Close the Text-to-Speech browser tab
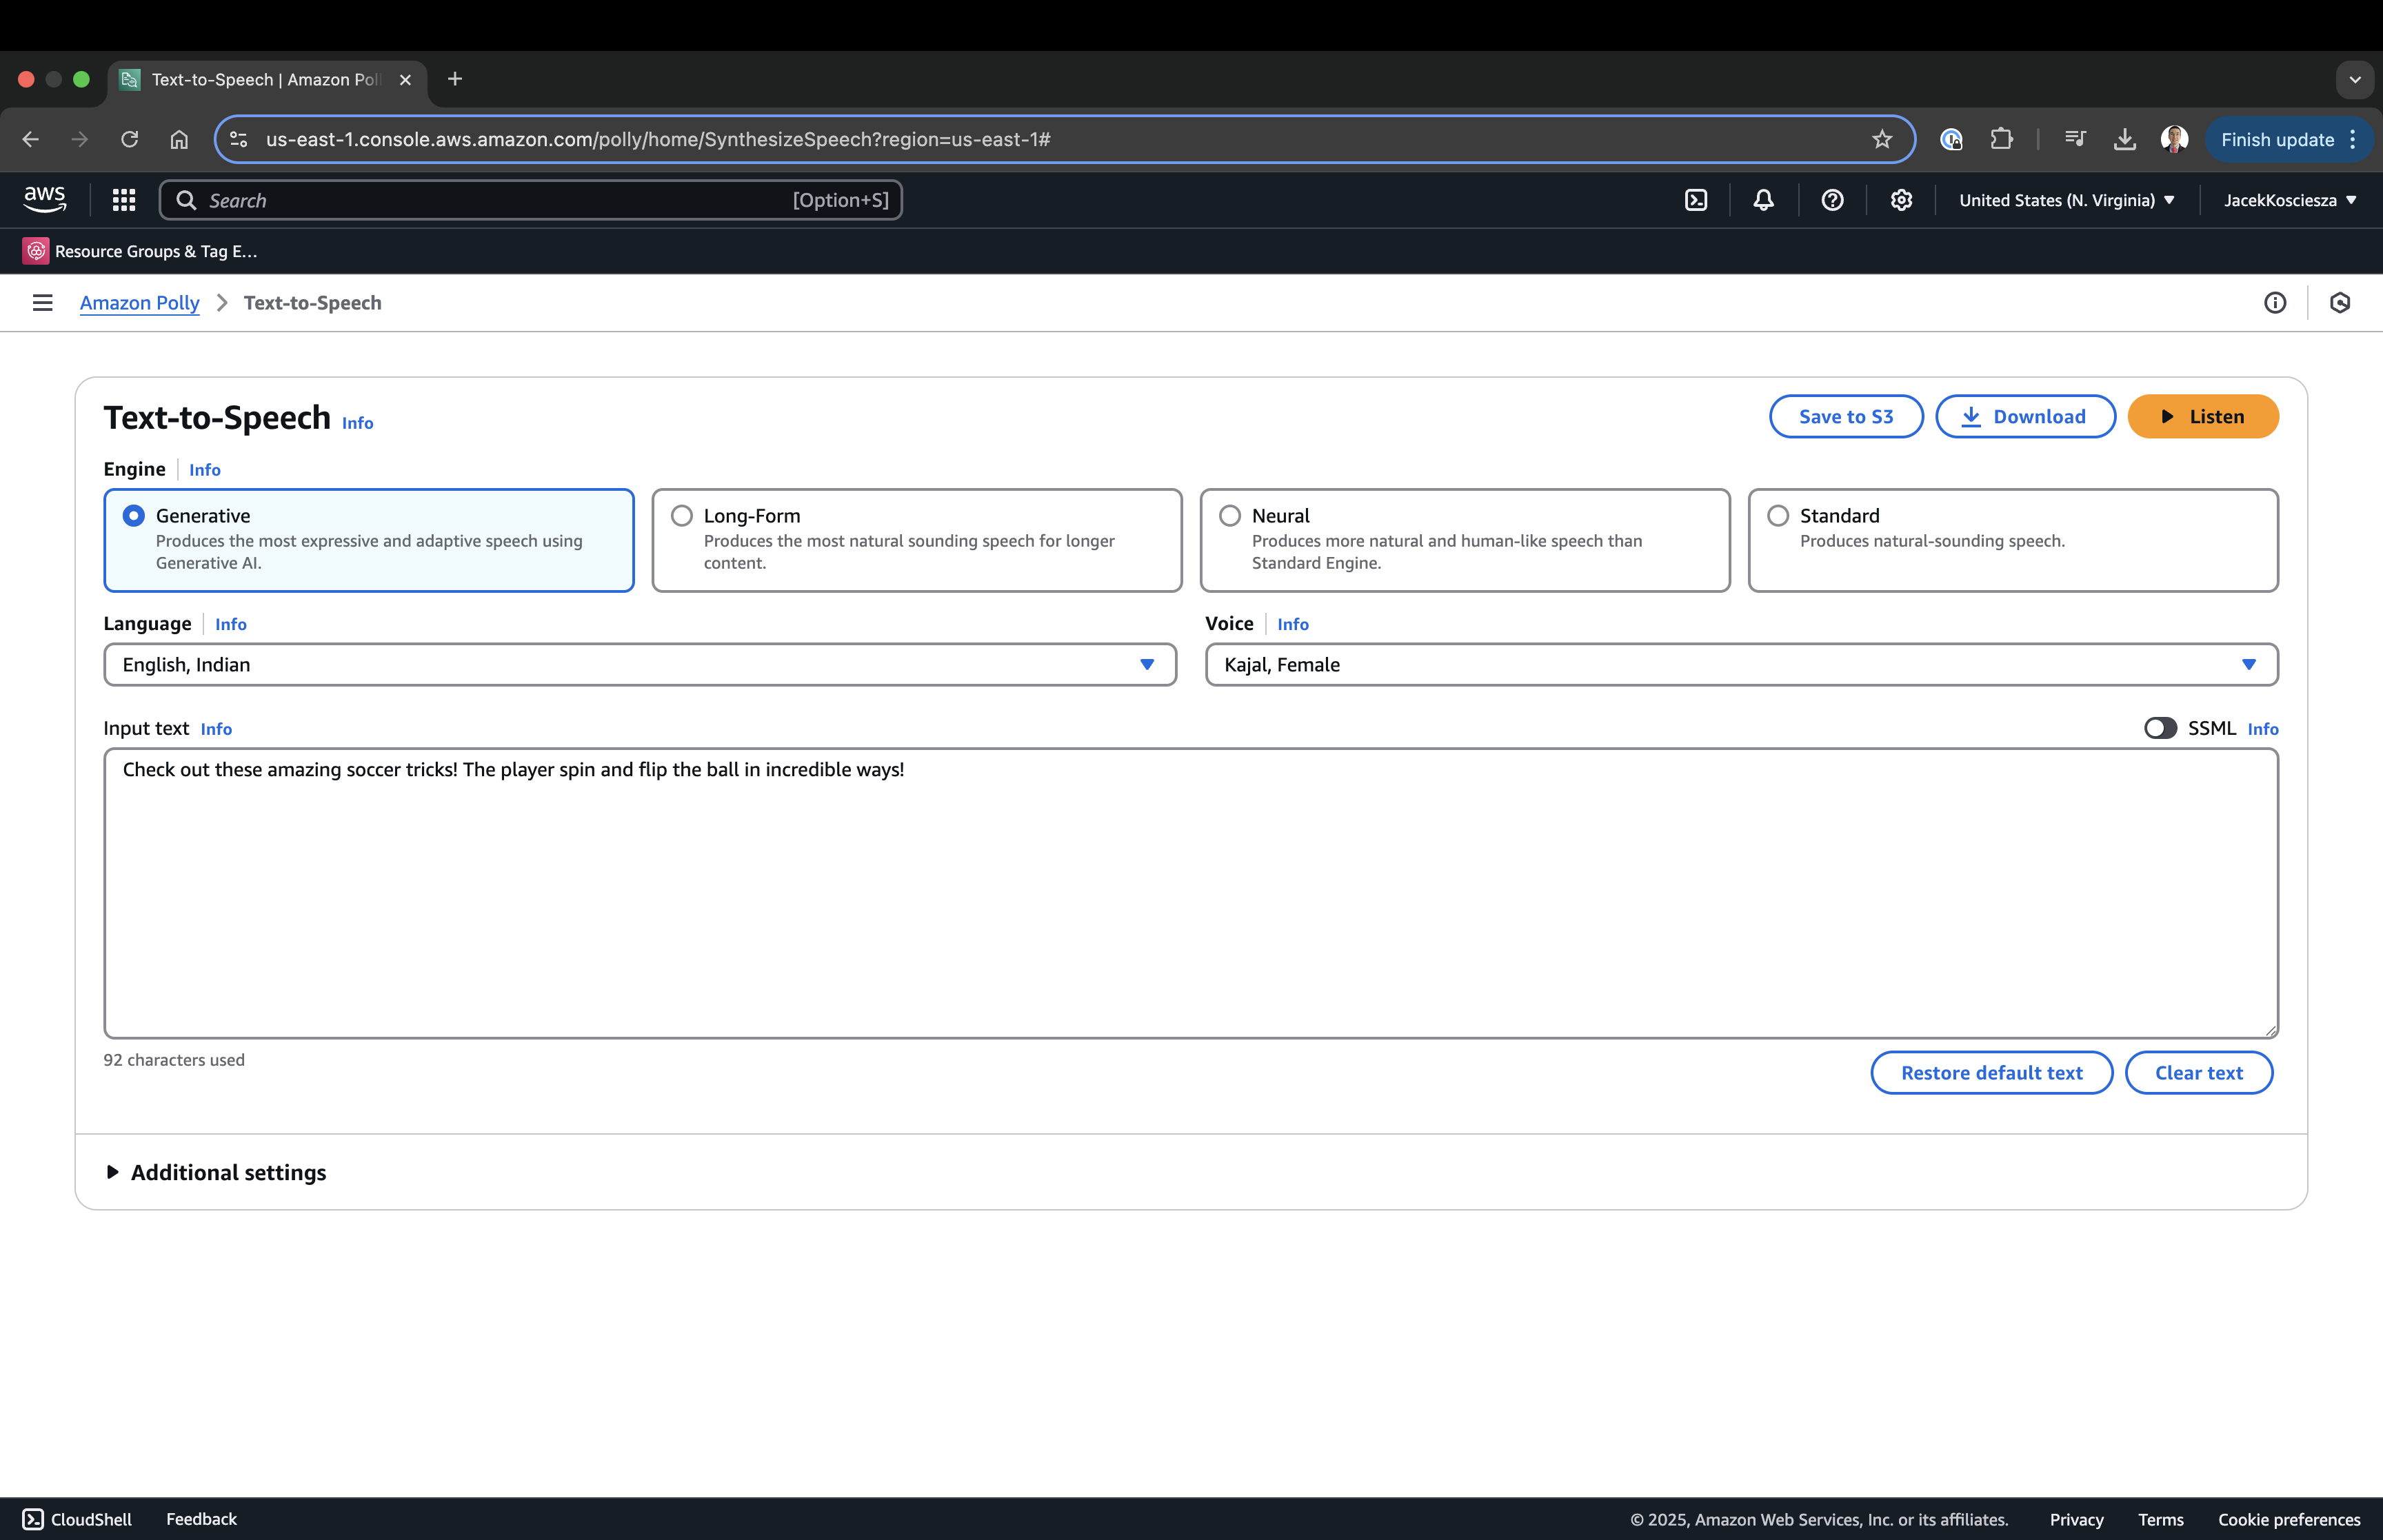 coord(405,80)
